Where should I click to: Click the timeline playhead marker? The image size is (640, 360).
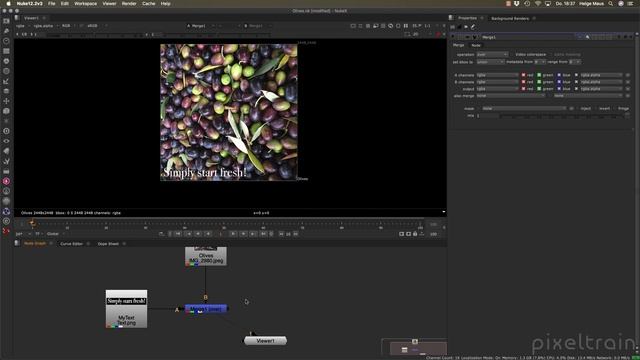tap(32, 223)
